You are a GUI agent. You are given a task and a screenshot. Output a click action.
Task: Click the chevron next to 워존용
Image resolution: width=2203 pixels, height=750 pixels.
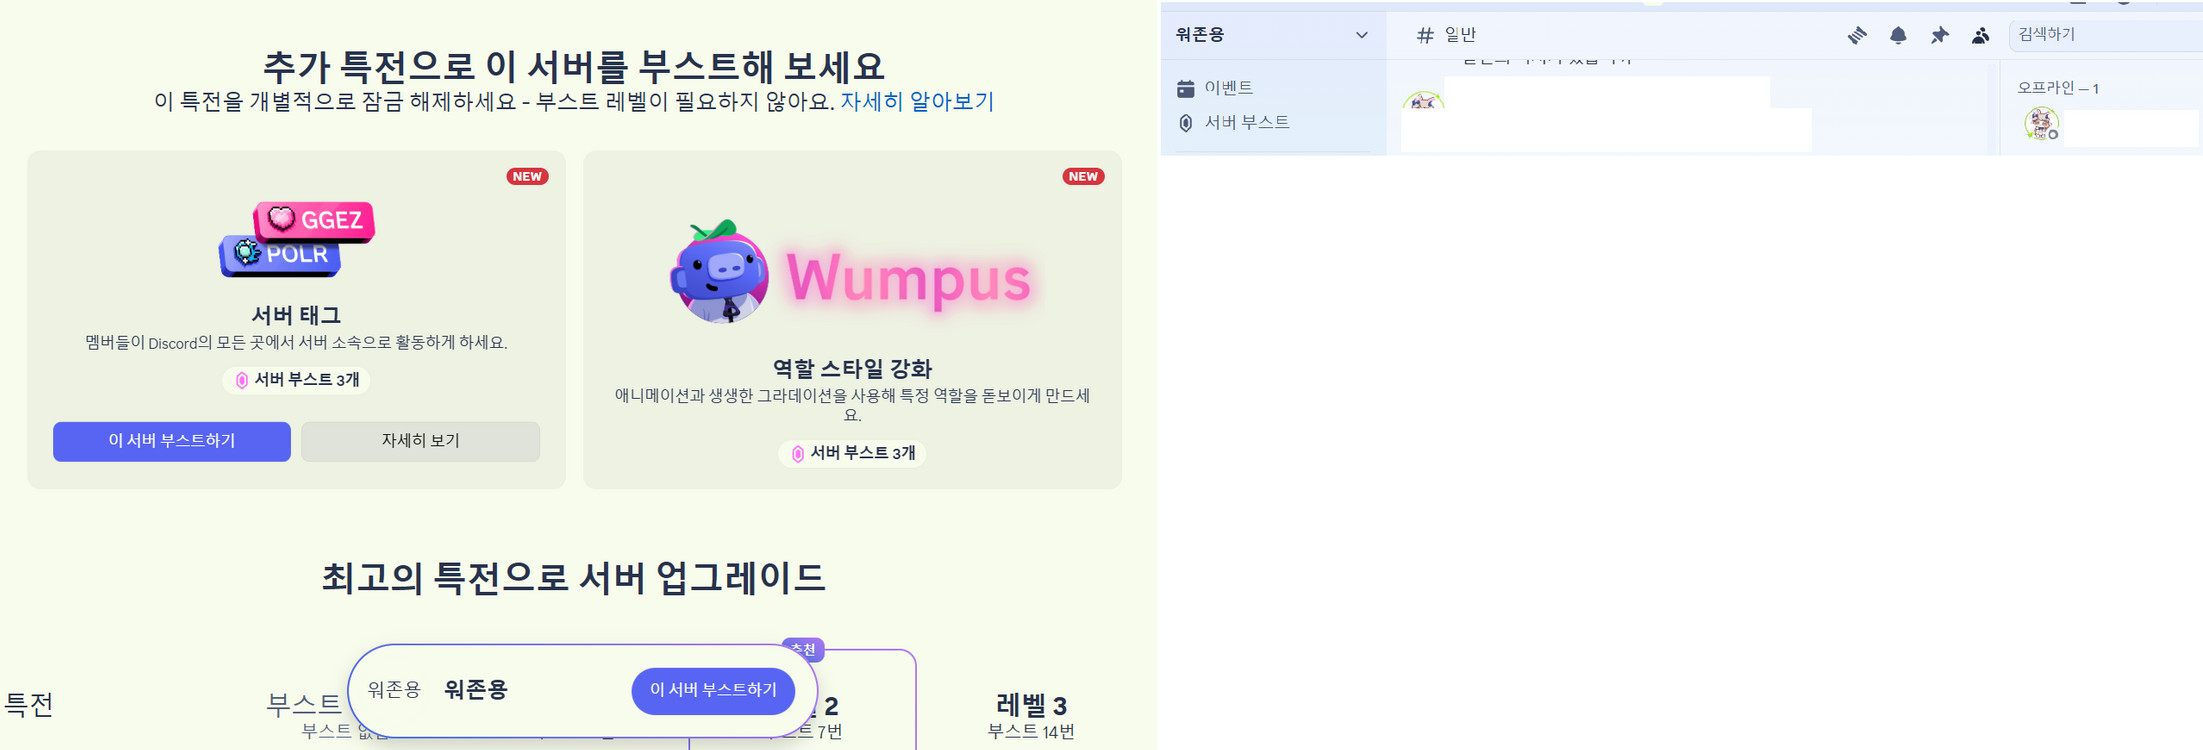point(1361,35)
